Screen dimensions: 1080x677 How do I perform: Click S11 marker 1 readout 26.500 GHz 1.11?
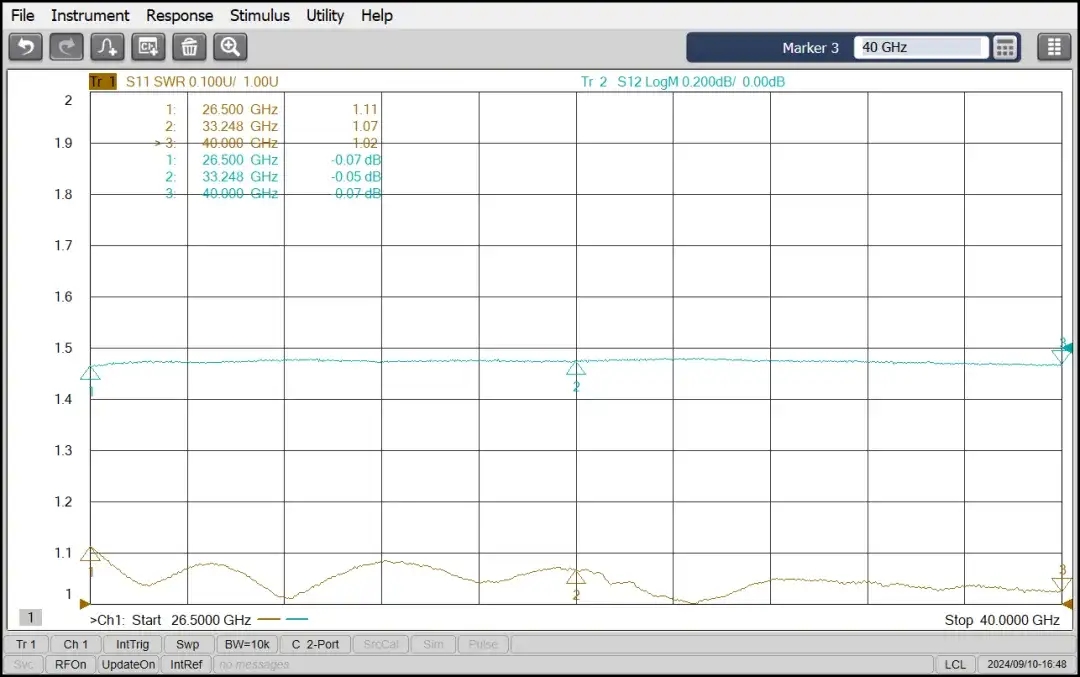271,109
